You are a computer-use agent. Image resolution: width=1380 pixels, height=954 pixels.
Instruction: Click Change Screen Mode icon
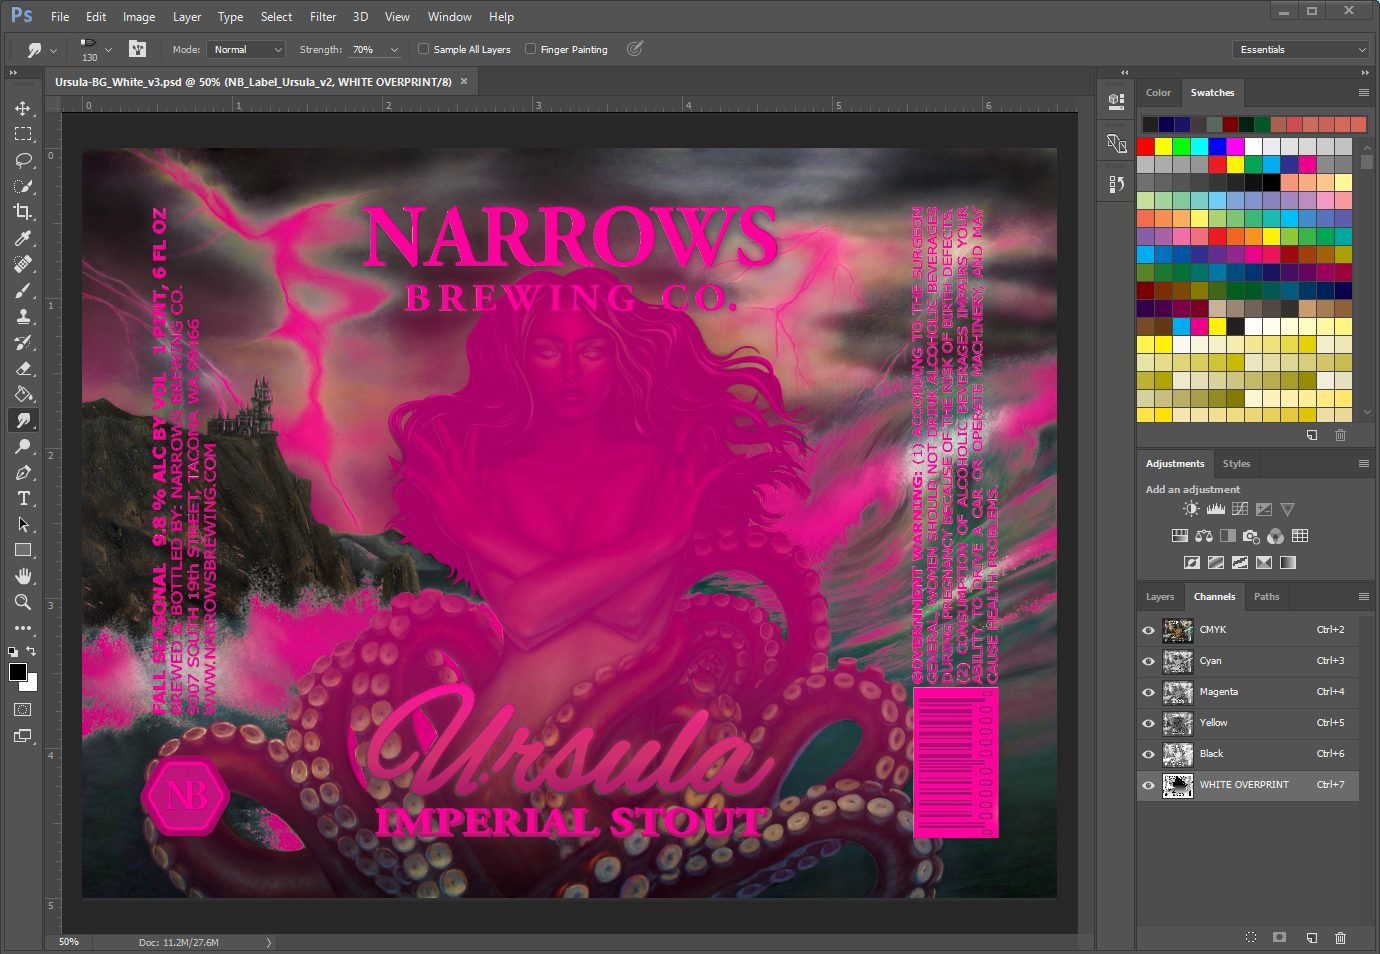pos(23,736)
